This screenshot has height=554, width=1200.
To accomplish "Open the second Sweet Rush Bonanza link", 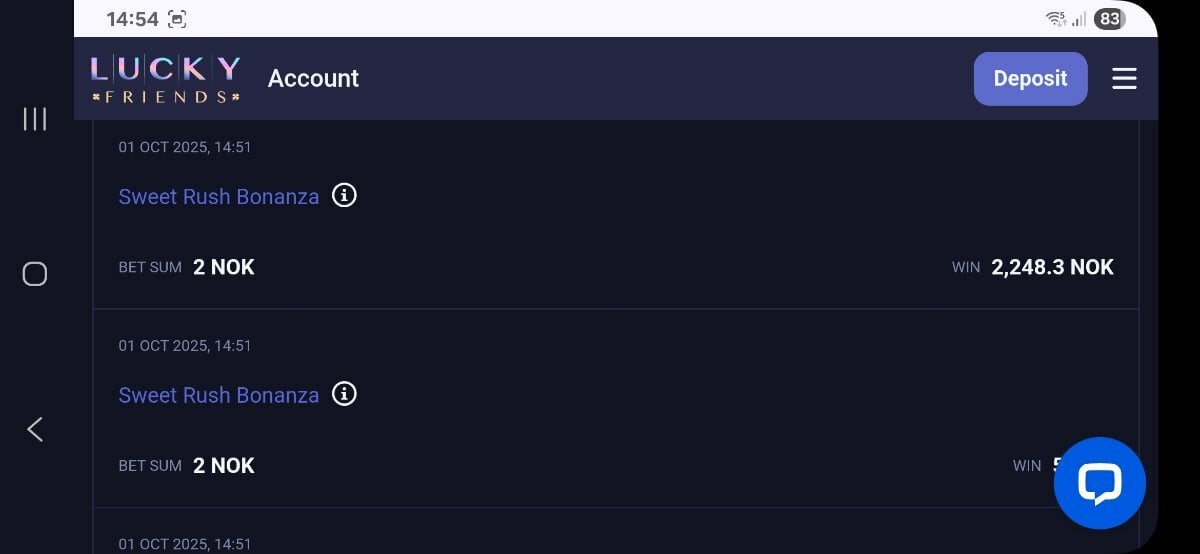I will (x=218, y=396).
